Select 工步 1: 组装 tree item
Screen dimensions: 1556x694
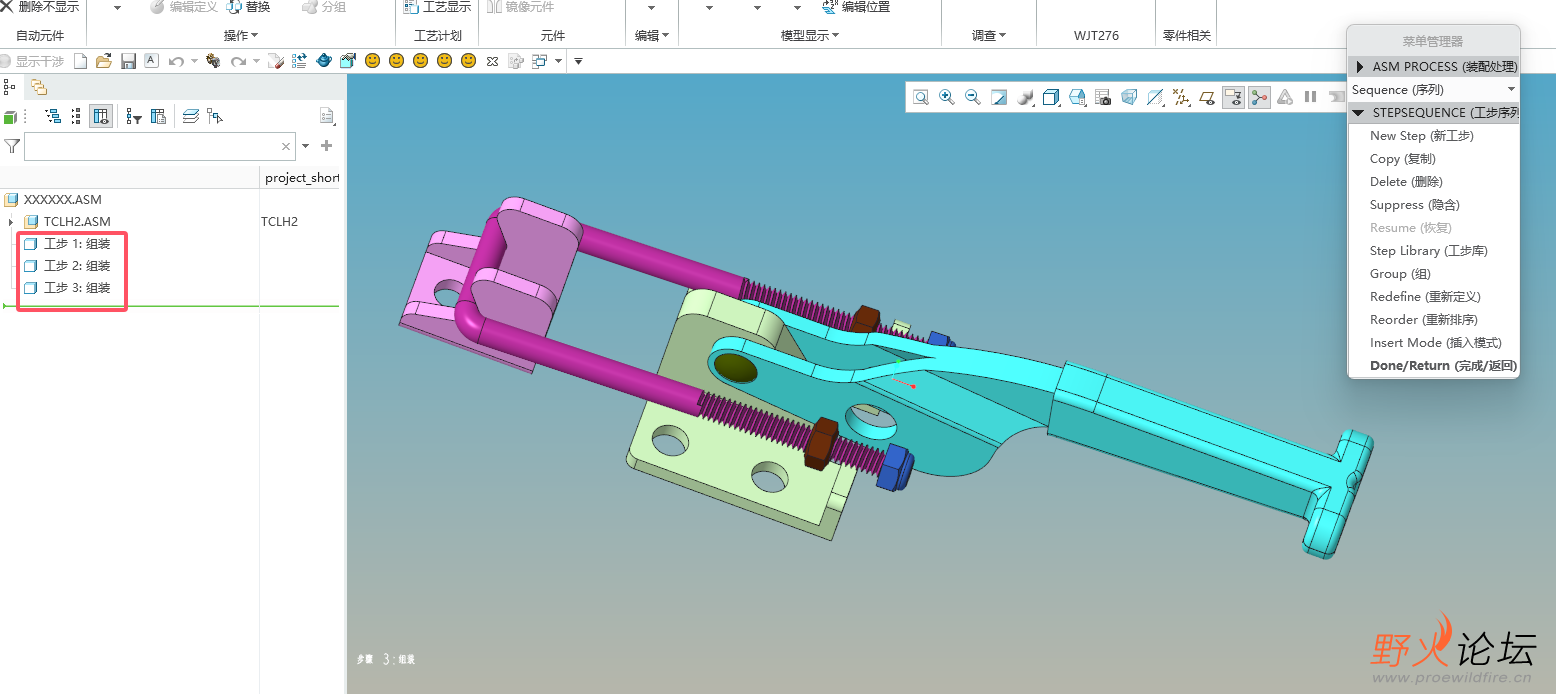click(x=67, y=244)
